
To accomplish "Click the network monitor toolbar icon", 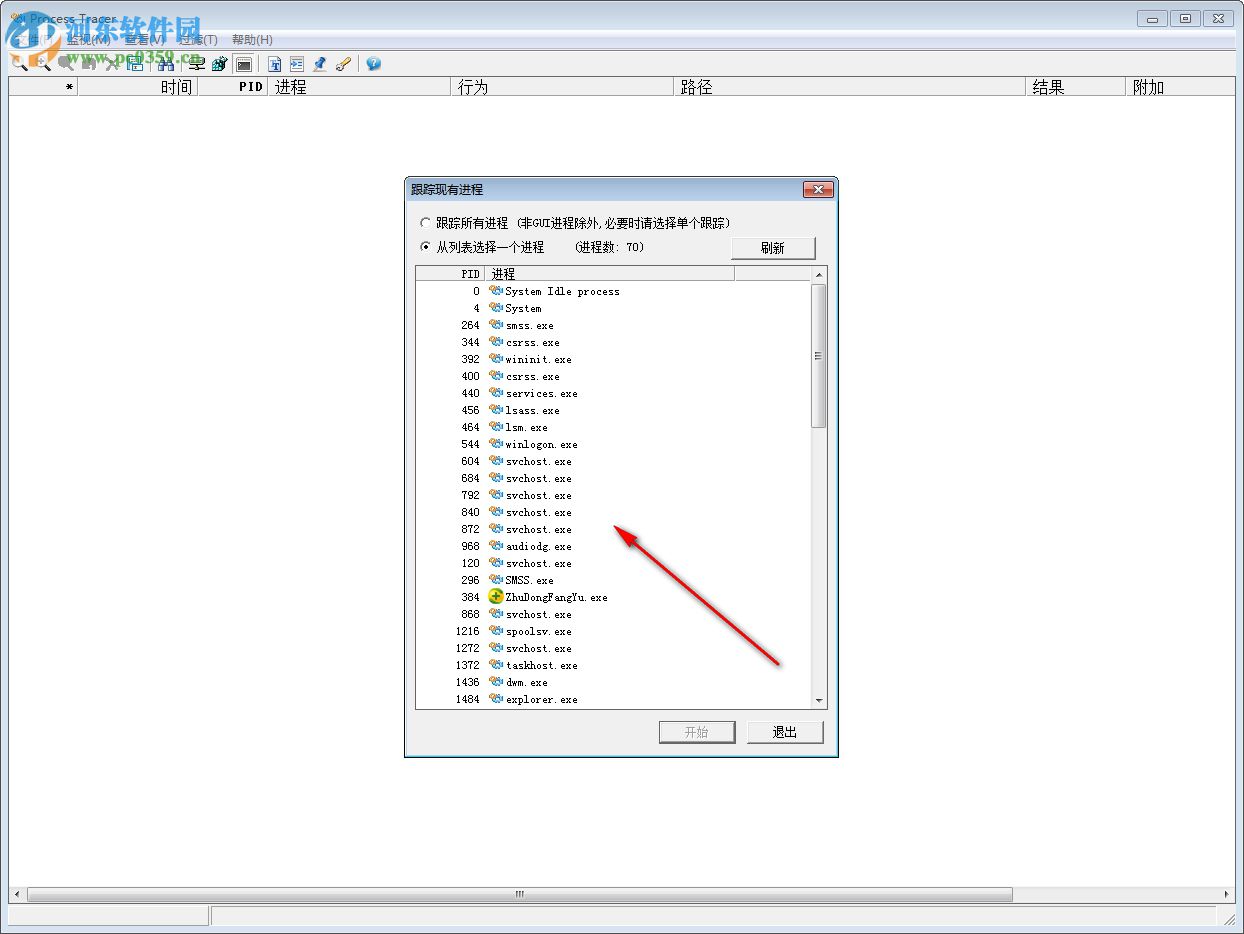I will click(196, 63).
